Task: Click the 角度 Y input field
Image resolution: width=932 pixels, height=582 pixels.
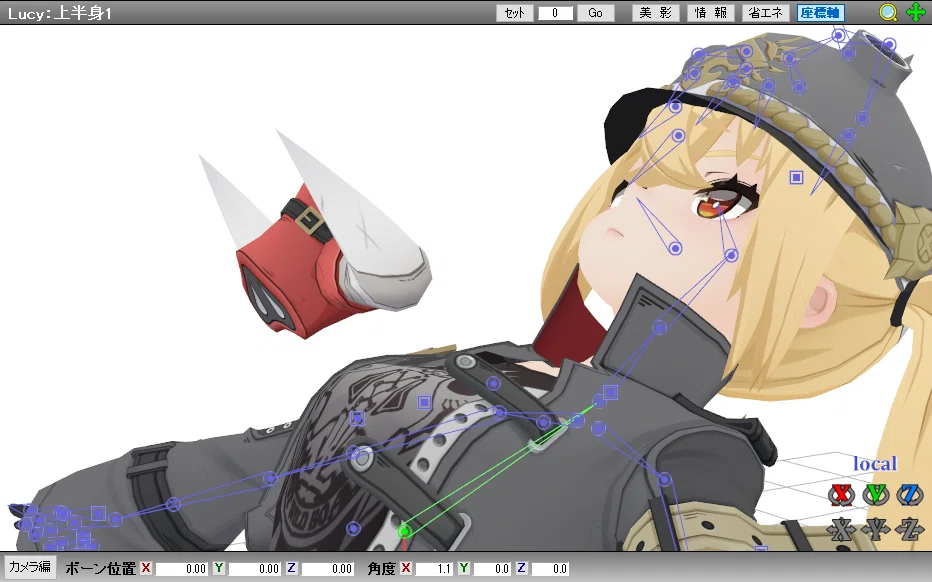Action: tap(492, 568)
